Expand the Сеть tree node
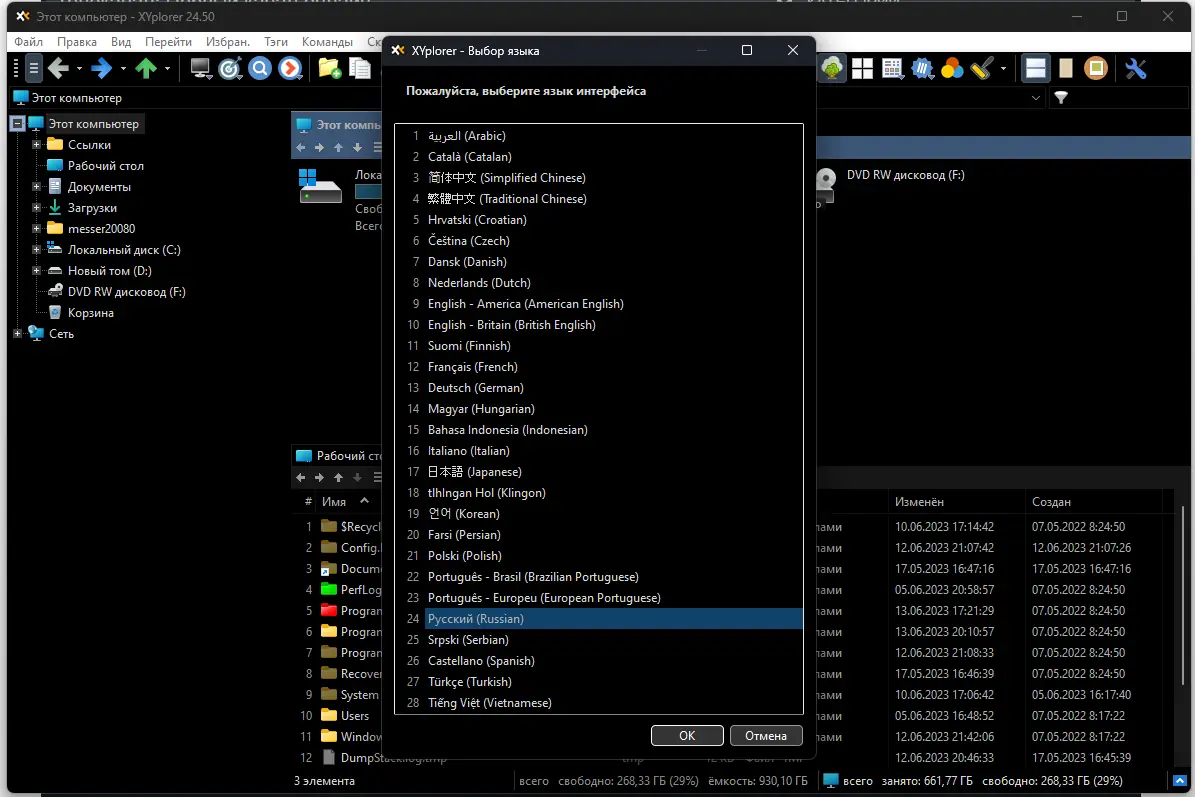This screenshot has height=797, width=1195. coord(18,334)
